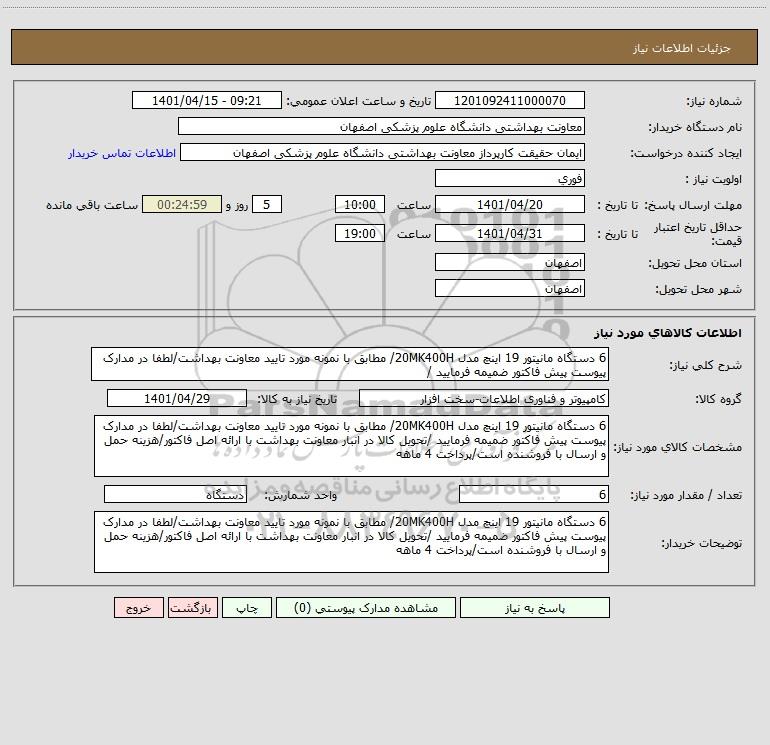Click unit of measure field 'دستگاه'

tap(175, 495)
